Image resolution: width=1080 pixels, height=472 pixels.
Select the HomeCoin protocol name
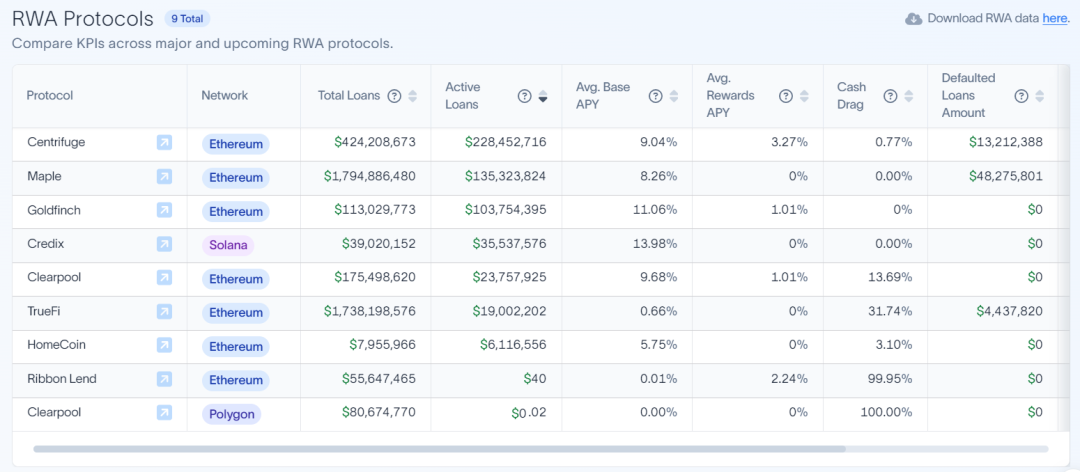point(56,345)
